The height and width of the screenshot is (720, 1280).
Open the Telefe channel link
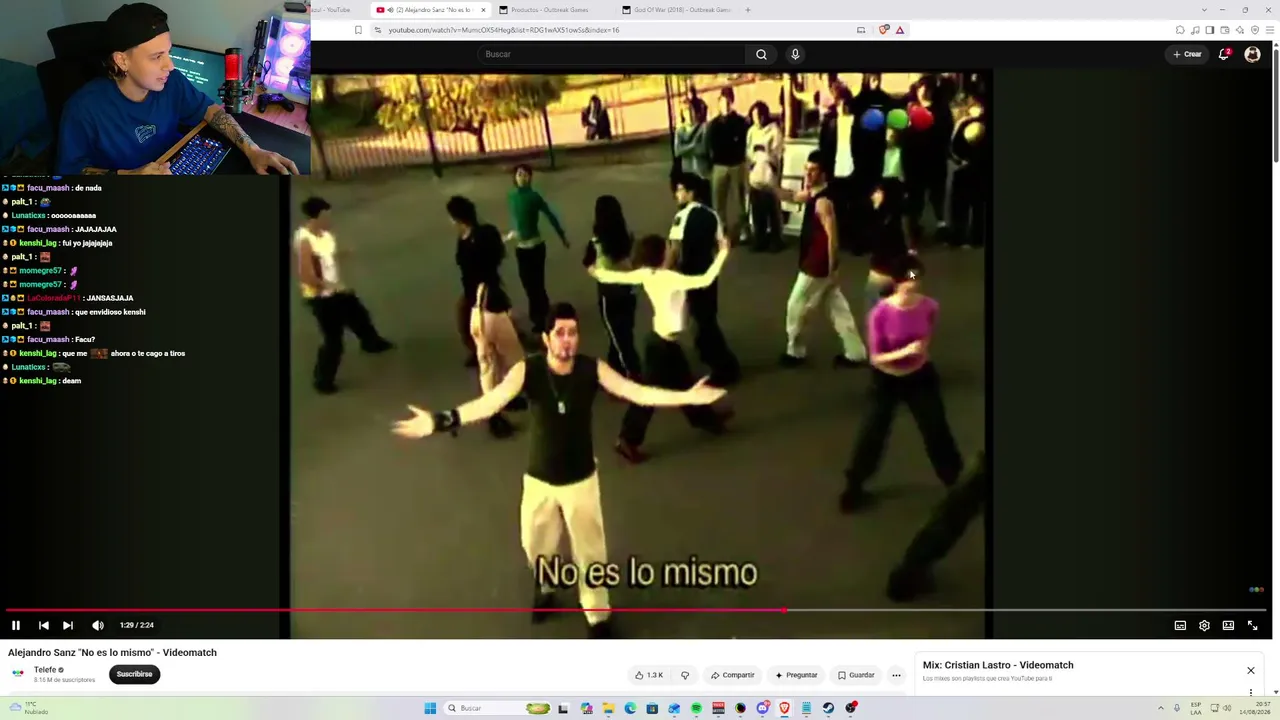(x=45, y=670)
